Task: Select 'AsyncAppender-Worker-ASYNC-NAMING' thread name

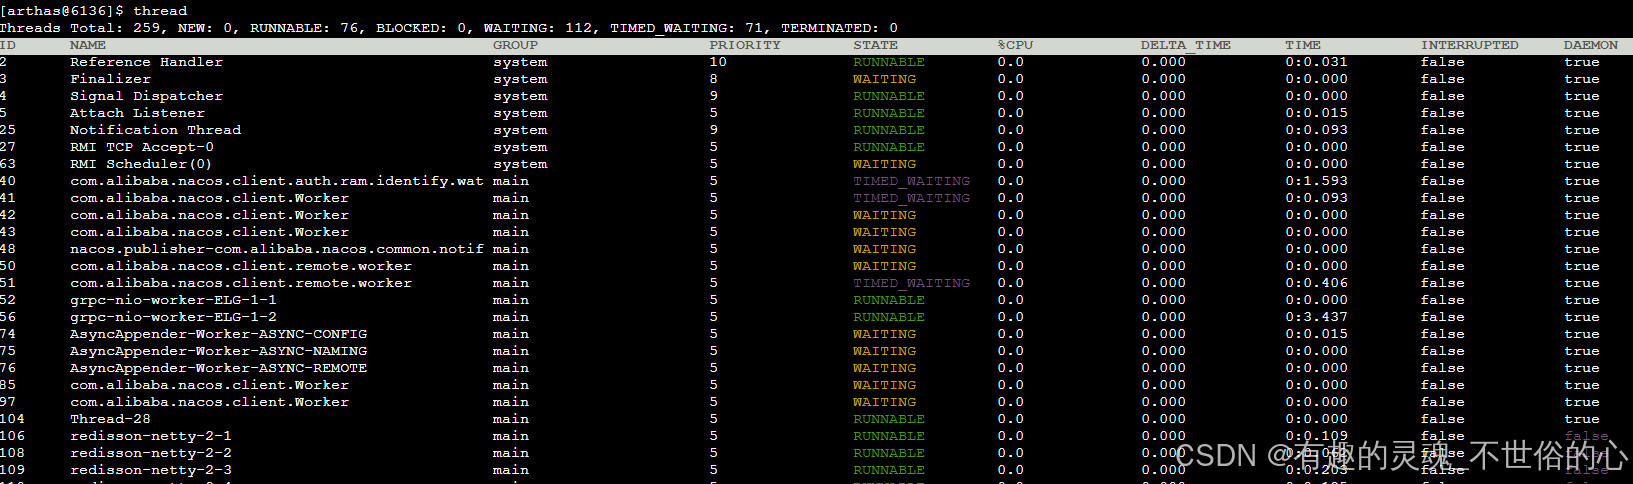Action: coord(219,351)
